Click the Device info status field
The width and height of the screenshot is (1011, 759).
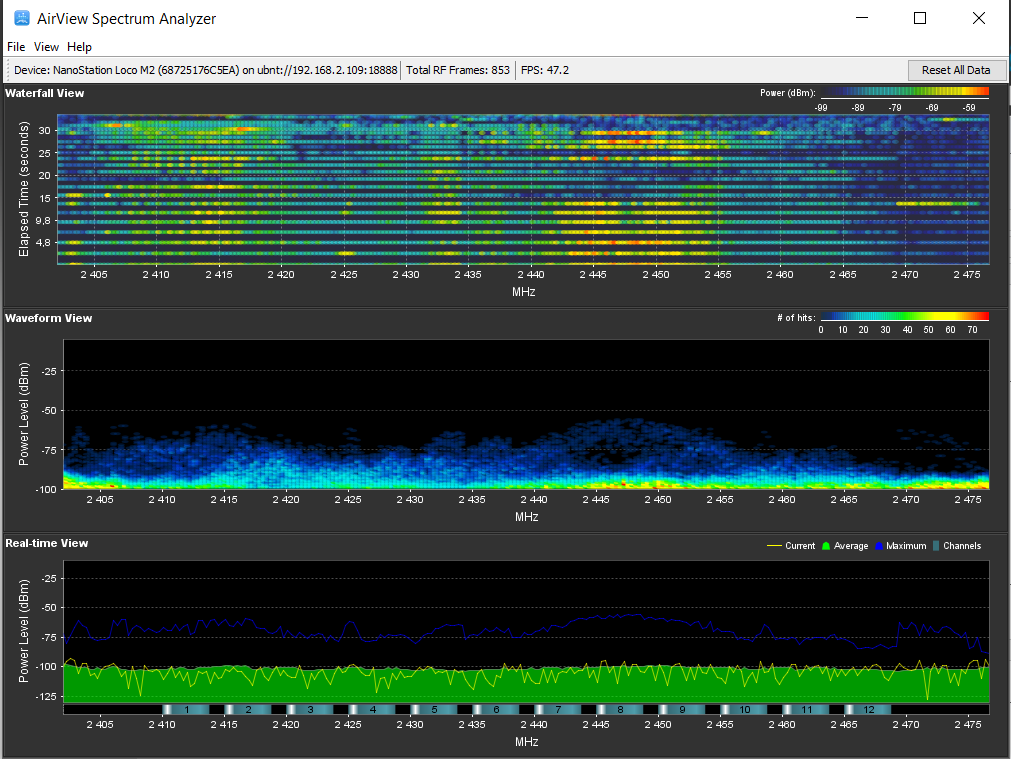pos(206,70)
